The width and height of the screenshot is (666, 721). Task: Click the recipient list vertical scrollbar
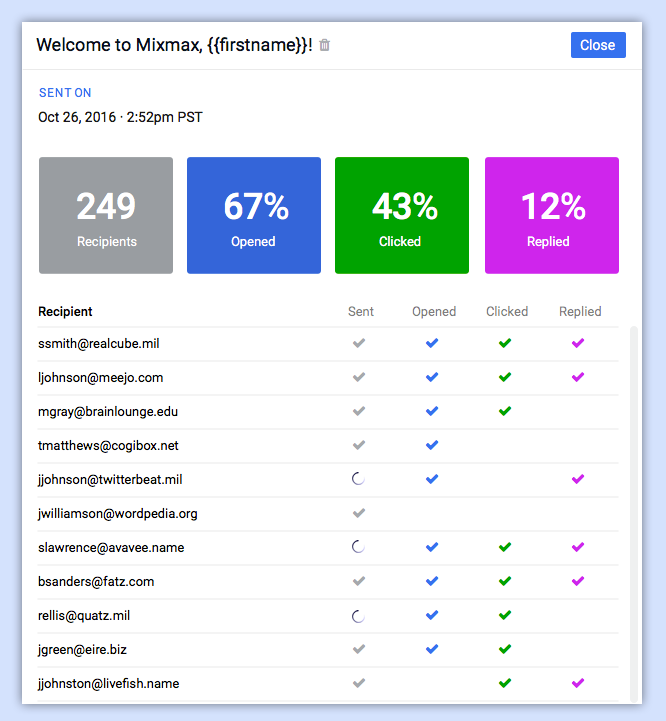pyautogui.click(x=634, y=514)
